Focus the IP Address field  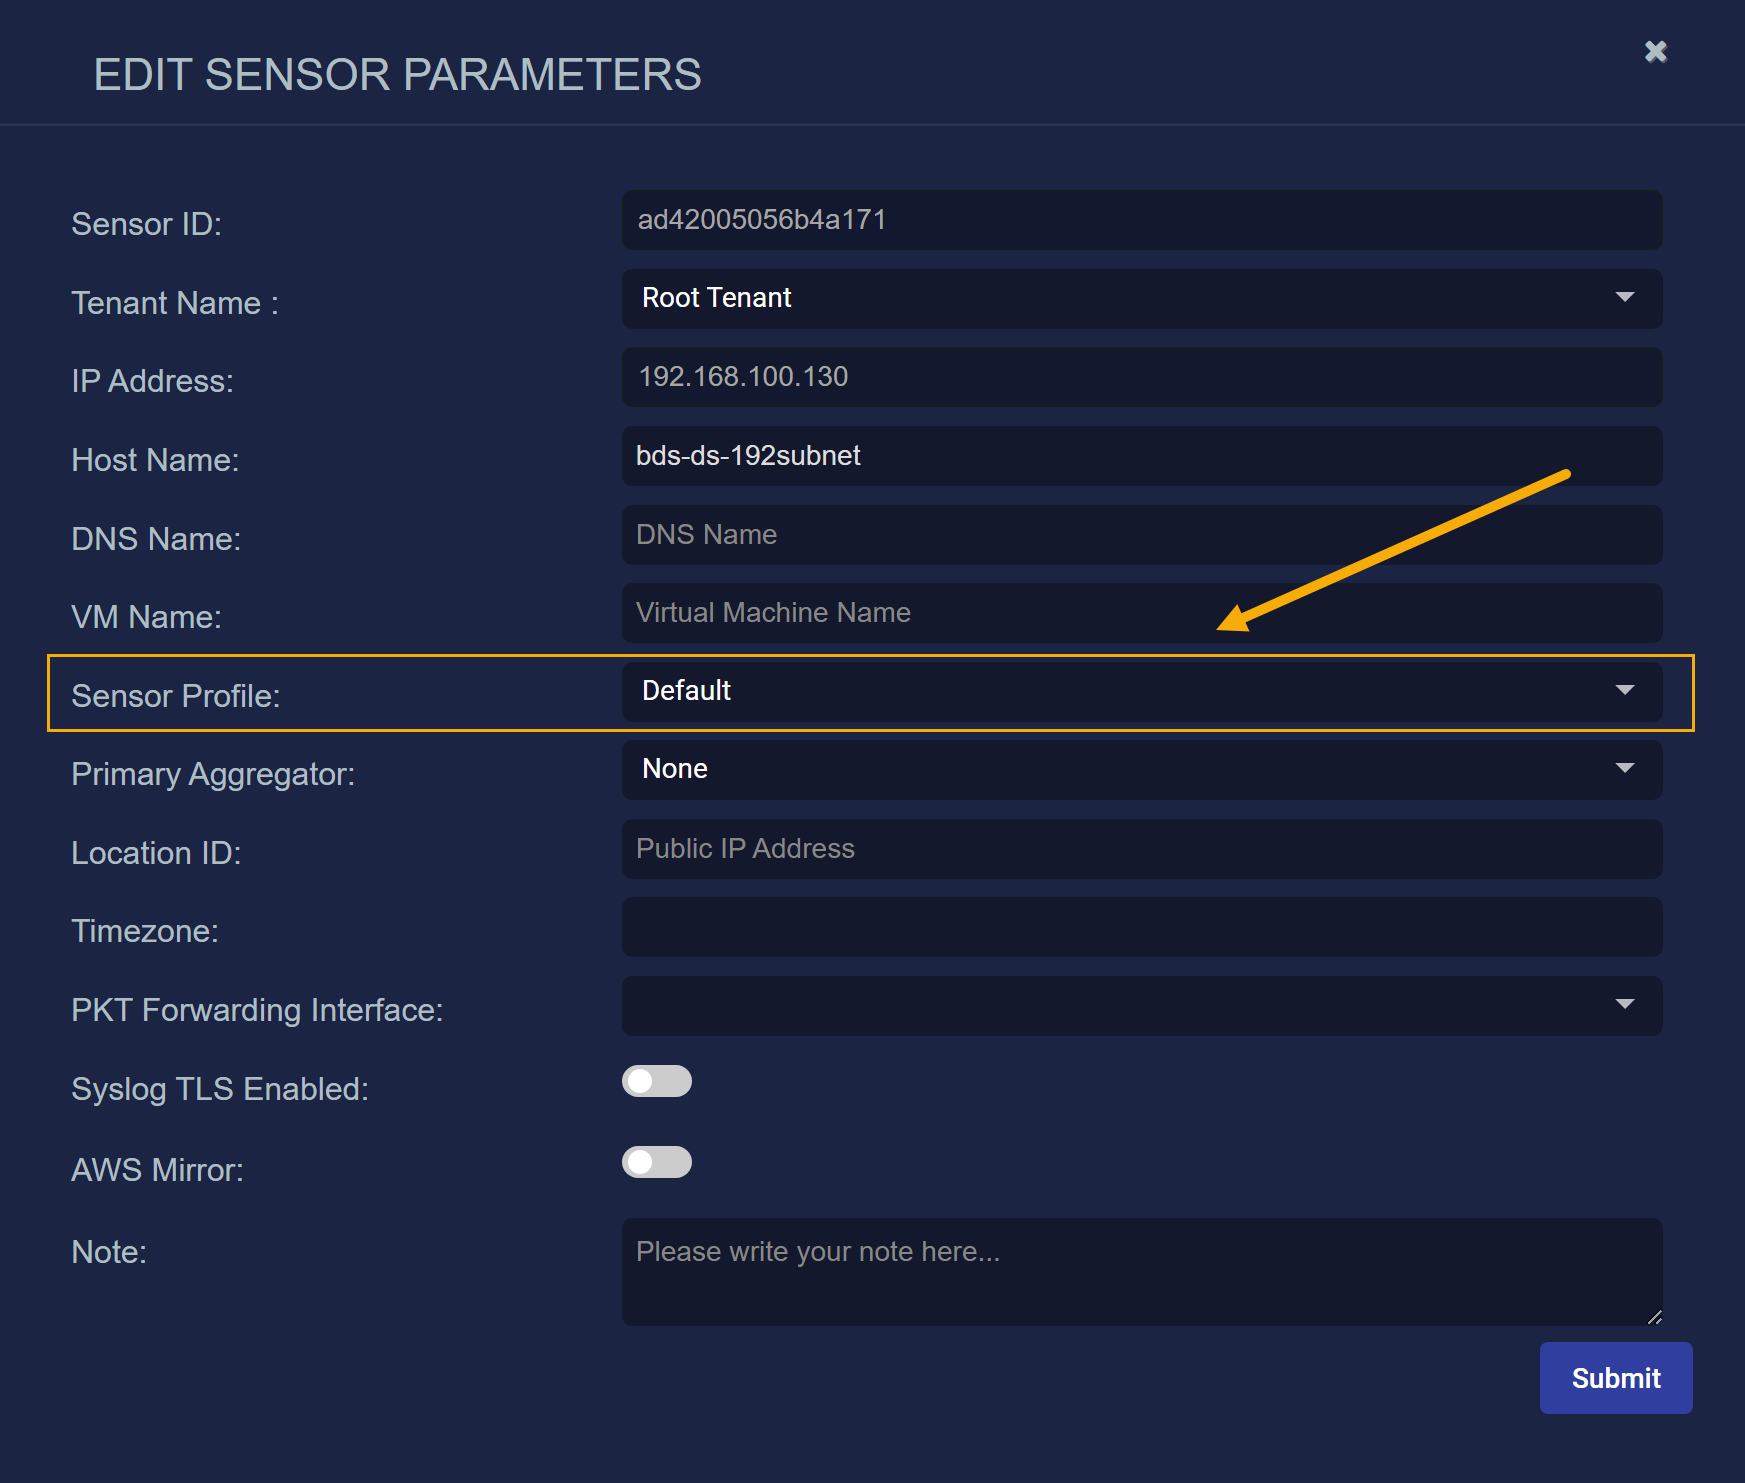[1141, 377]
